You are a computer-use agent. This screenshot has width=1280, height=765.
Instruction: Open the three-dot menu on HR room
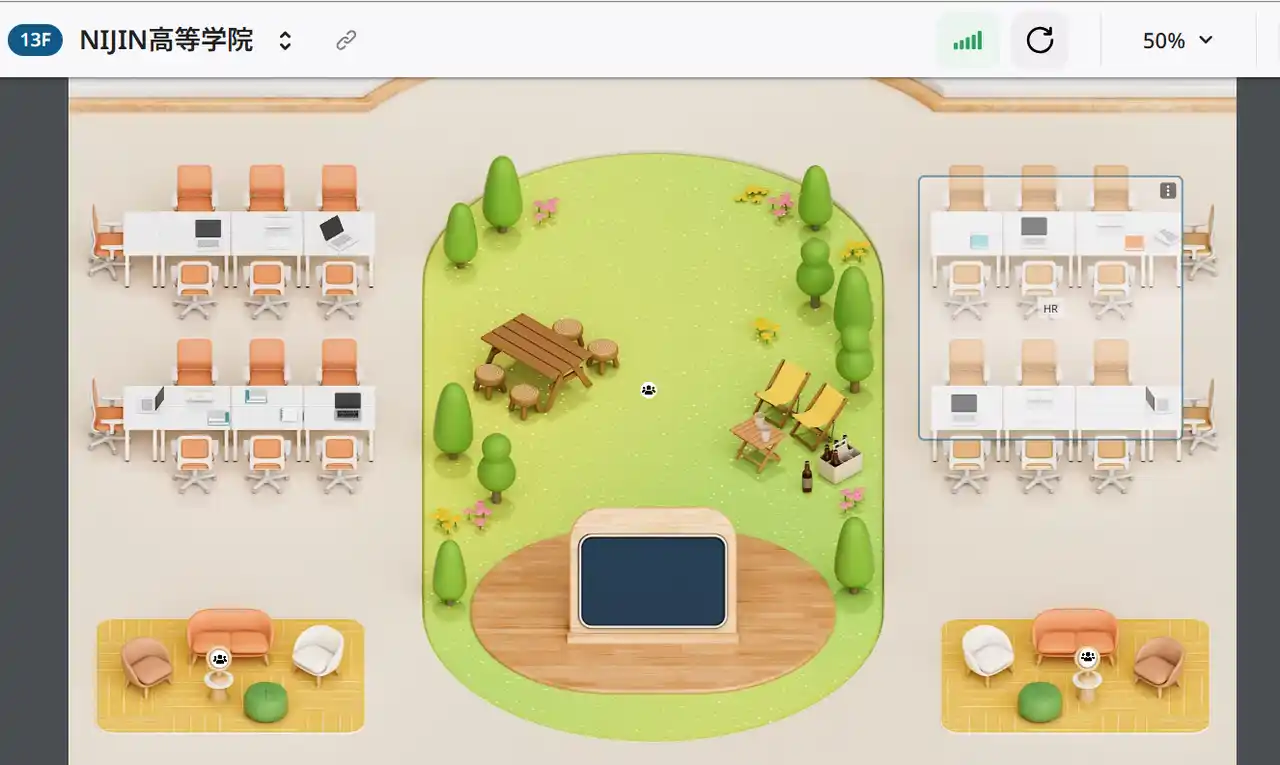tap(1167, 191)
